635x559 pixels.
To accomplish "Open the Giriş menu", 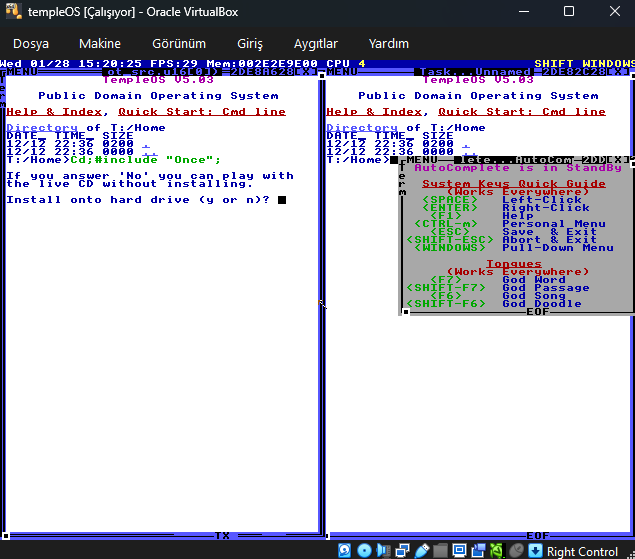I will (x=250, y=43).
